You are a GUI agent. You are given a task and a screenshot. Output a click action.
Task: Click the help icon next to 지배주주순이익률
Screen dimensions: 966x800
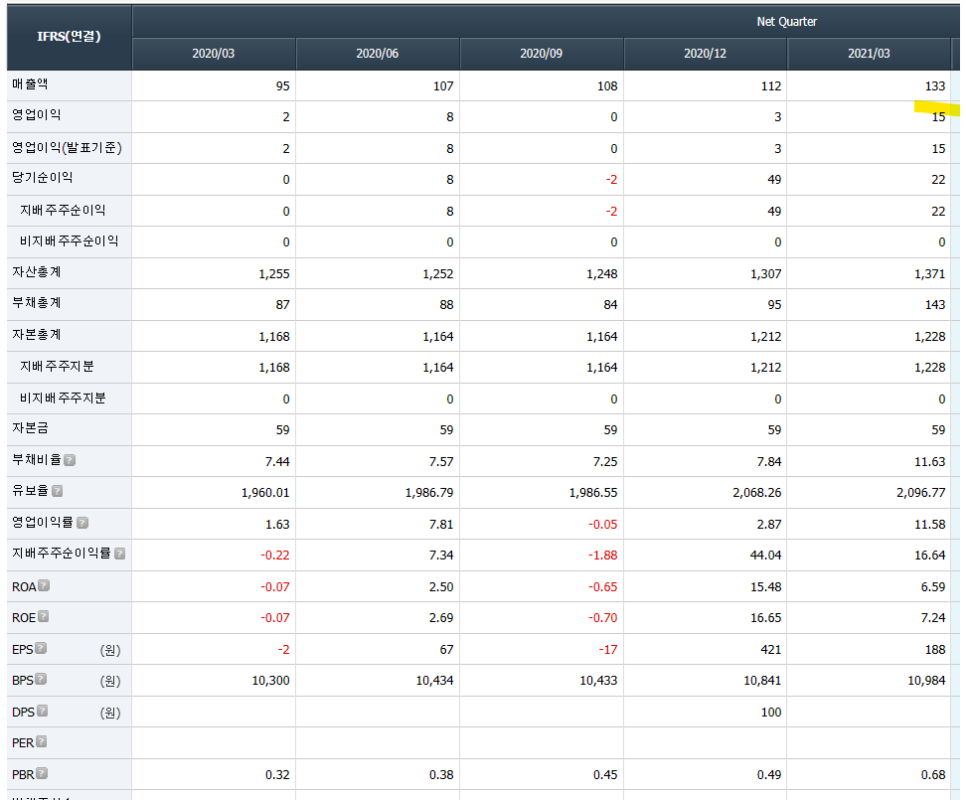point(120,554)
